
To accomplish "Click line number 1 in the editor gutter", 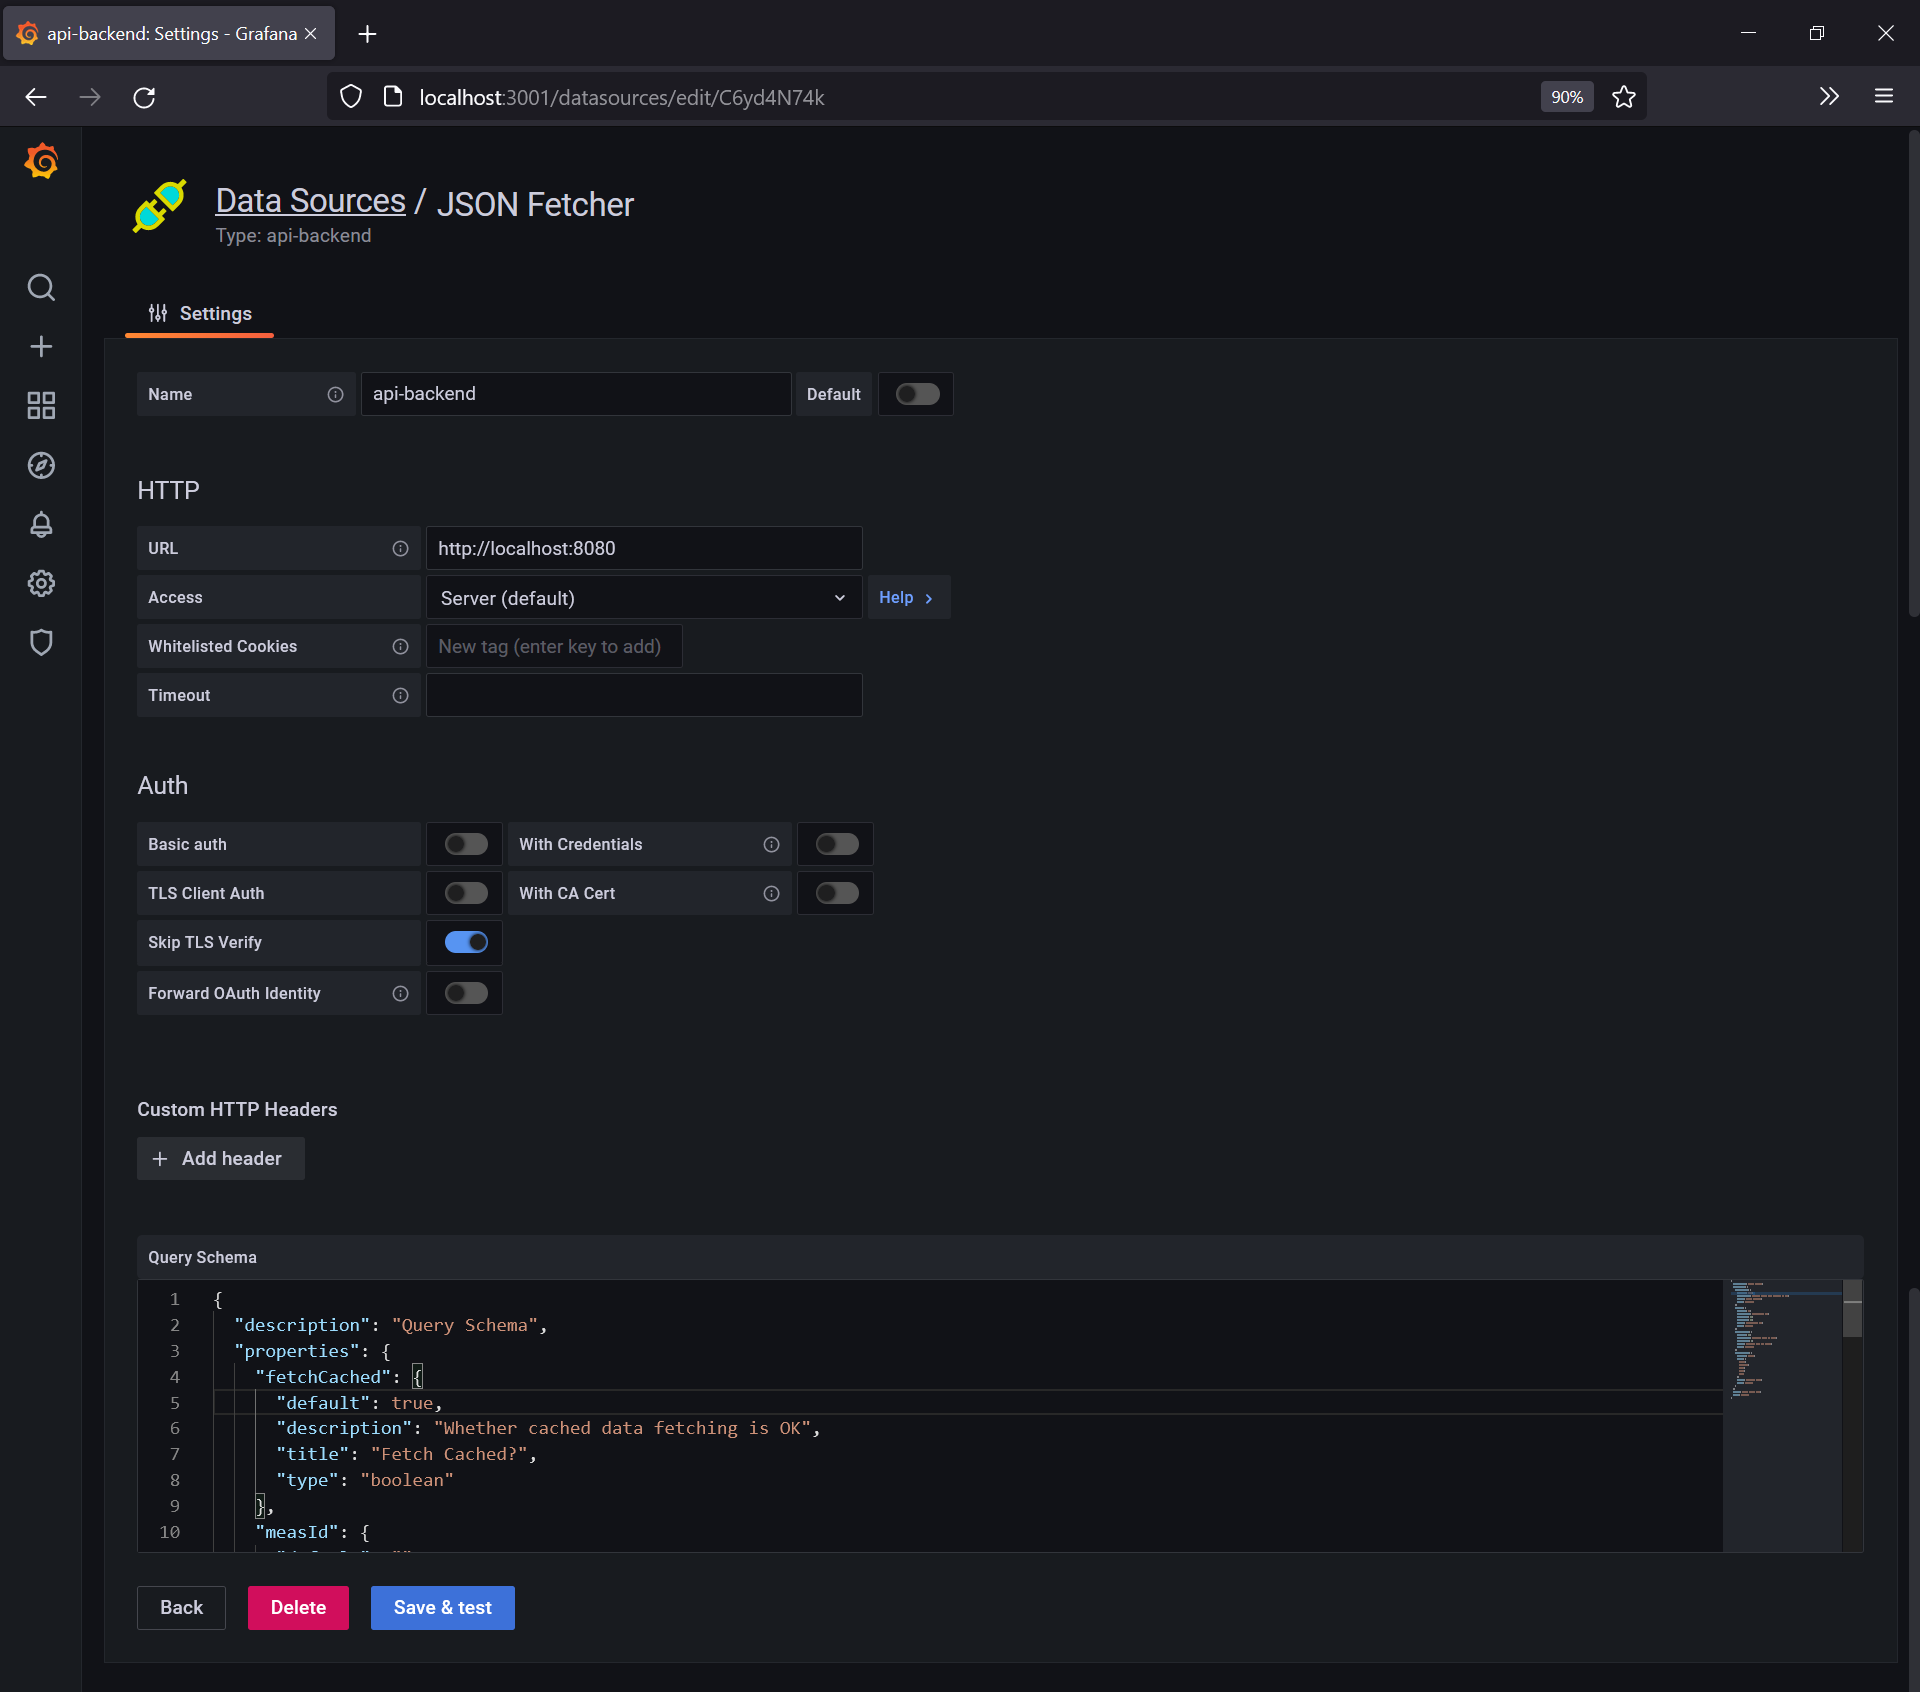I will click(x=174, y=1300).
